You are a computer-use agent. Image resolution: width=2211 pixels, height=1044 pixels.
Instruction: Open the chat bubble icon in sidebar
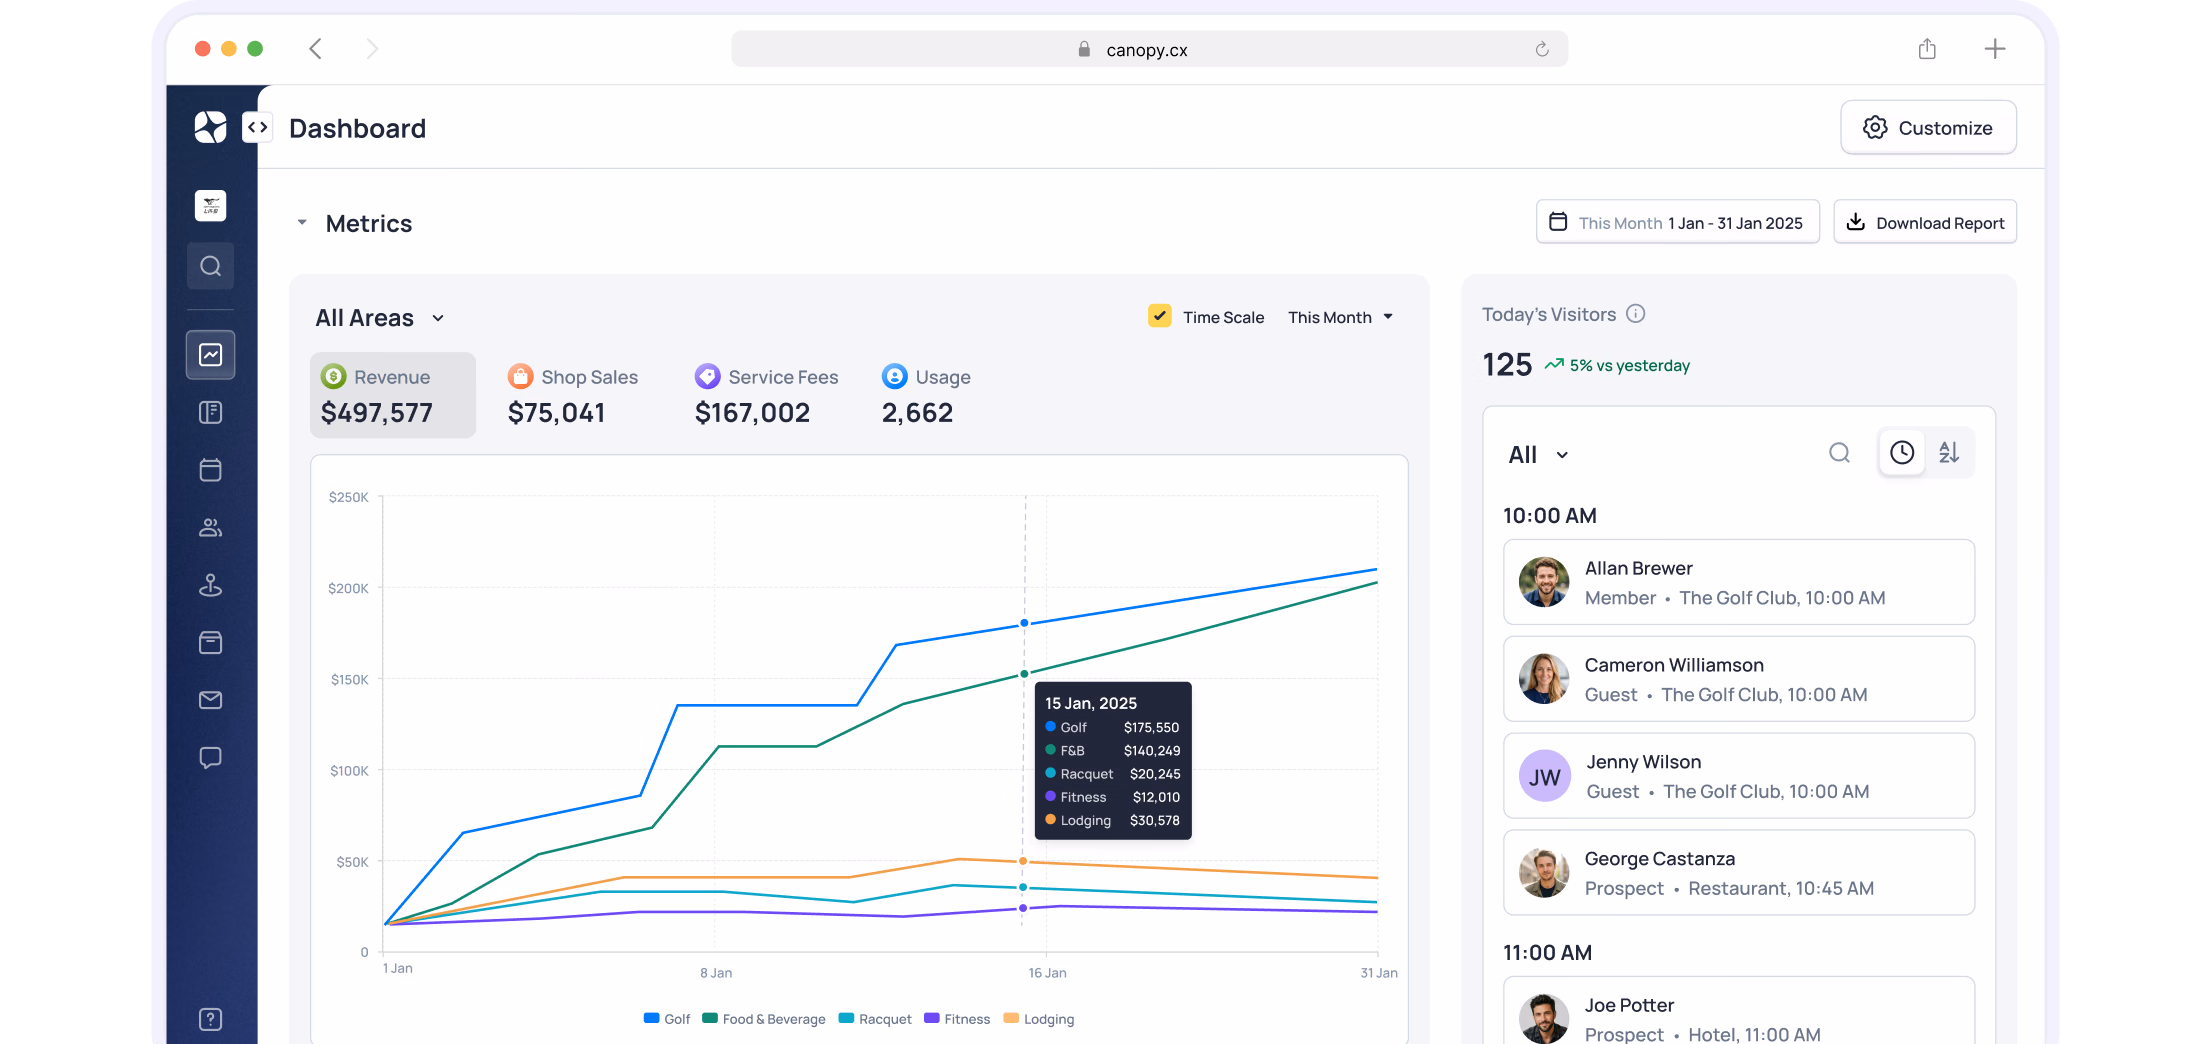tap(210, 758)
